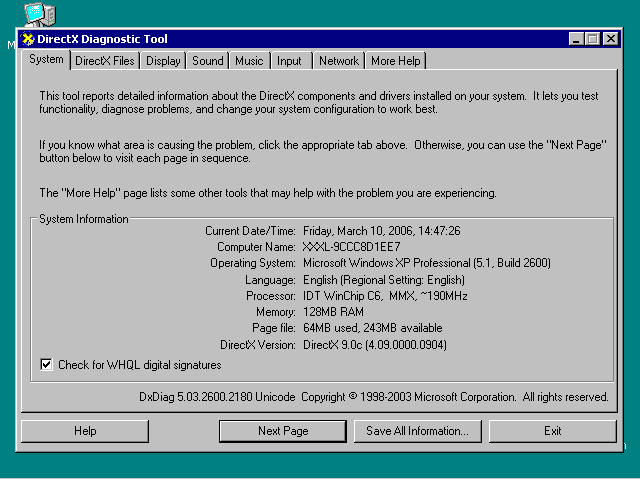
Task: Click the Memory label
Action: tap(276, 312)
